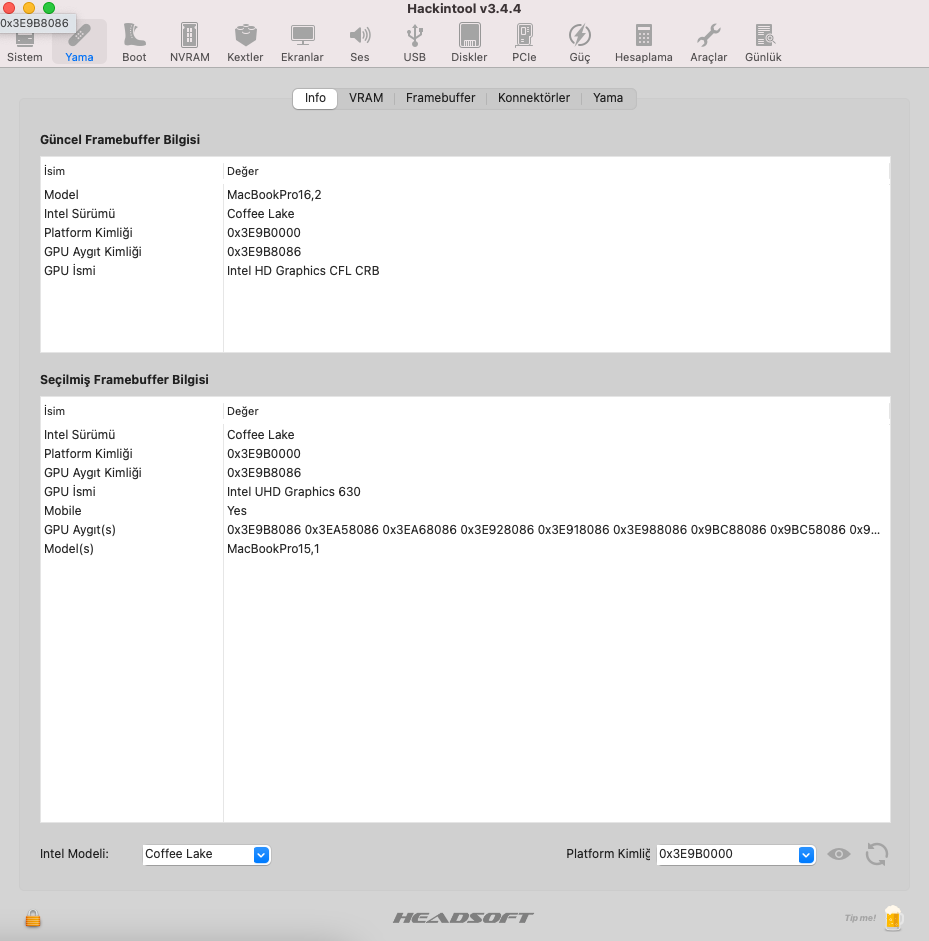Switch to the Konnektörler tab
This screenshot has height=941, width=929.
534,98
